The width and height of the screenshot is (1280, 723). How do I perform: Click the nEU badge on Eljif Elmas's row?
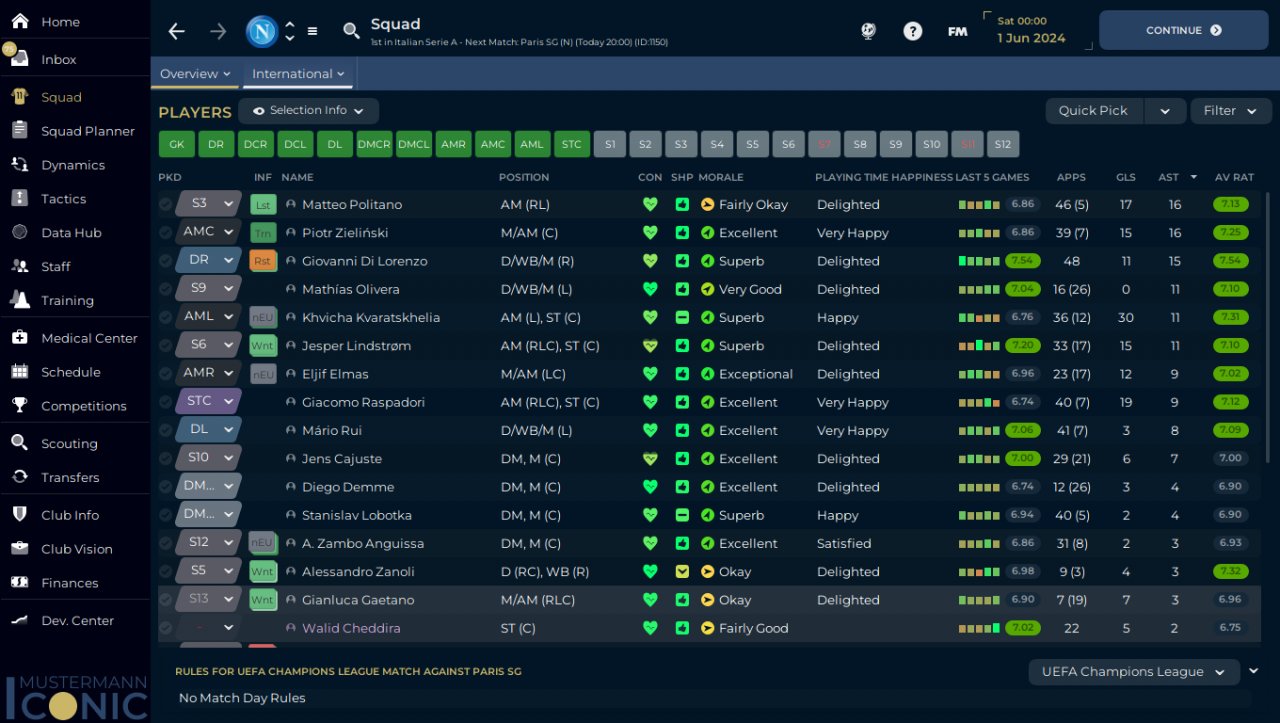263,374
